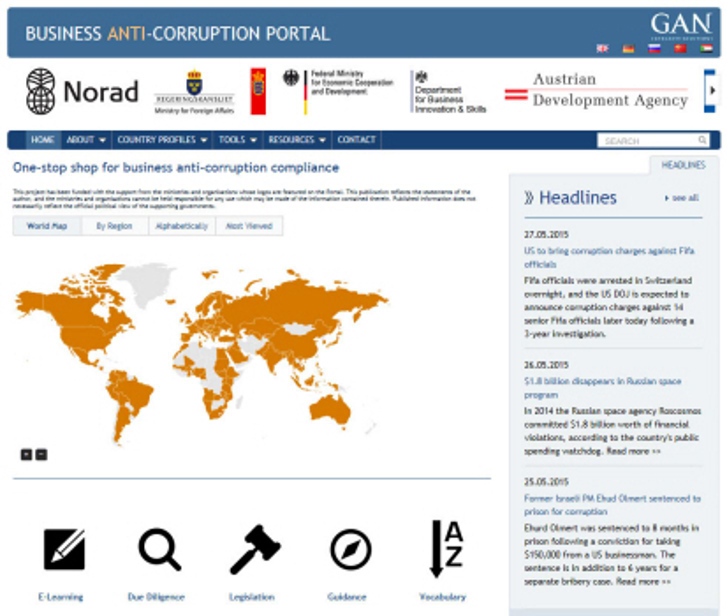The height and width of the screenshot is (616, 727).
Task: Switch to the By Region tab
Action: pos(114,226)
